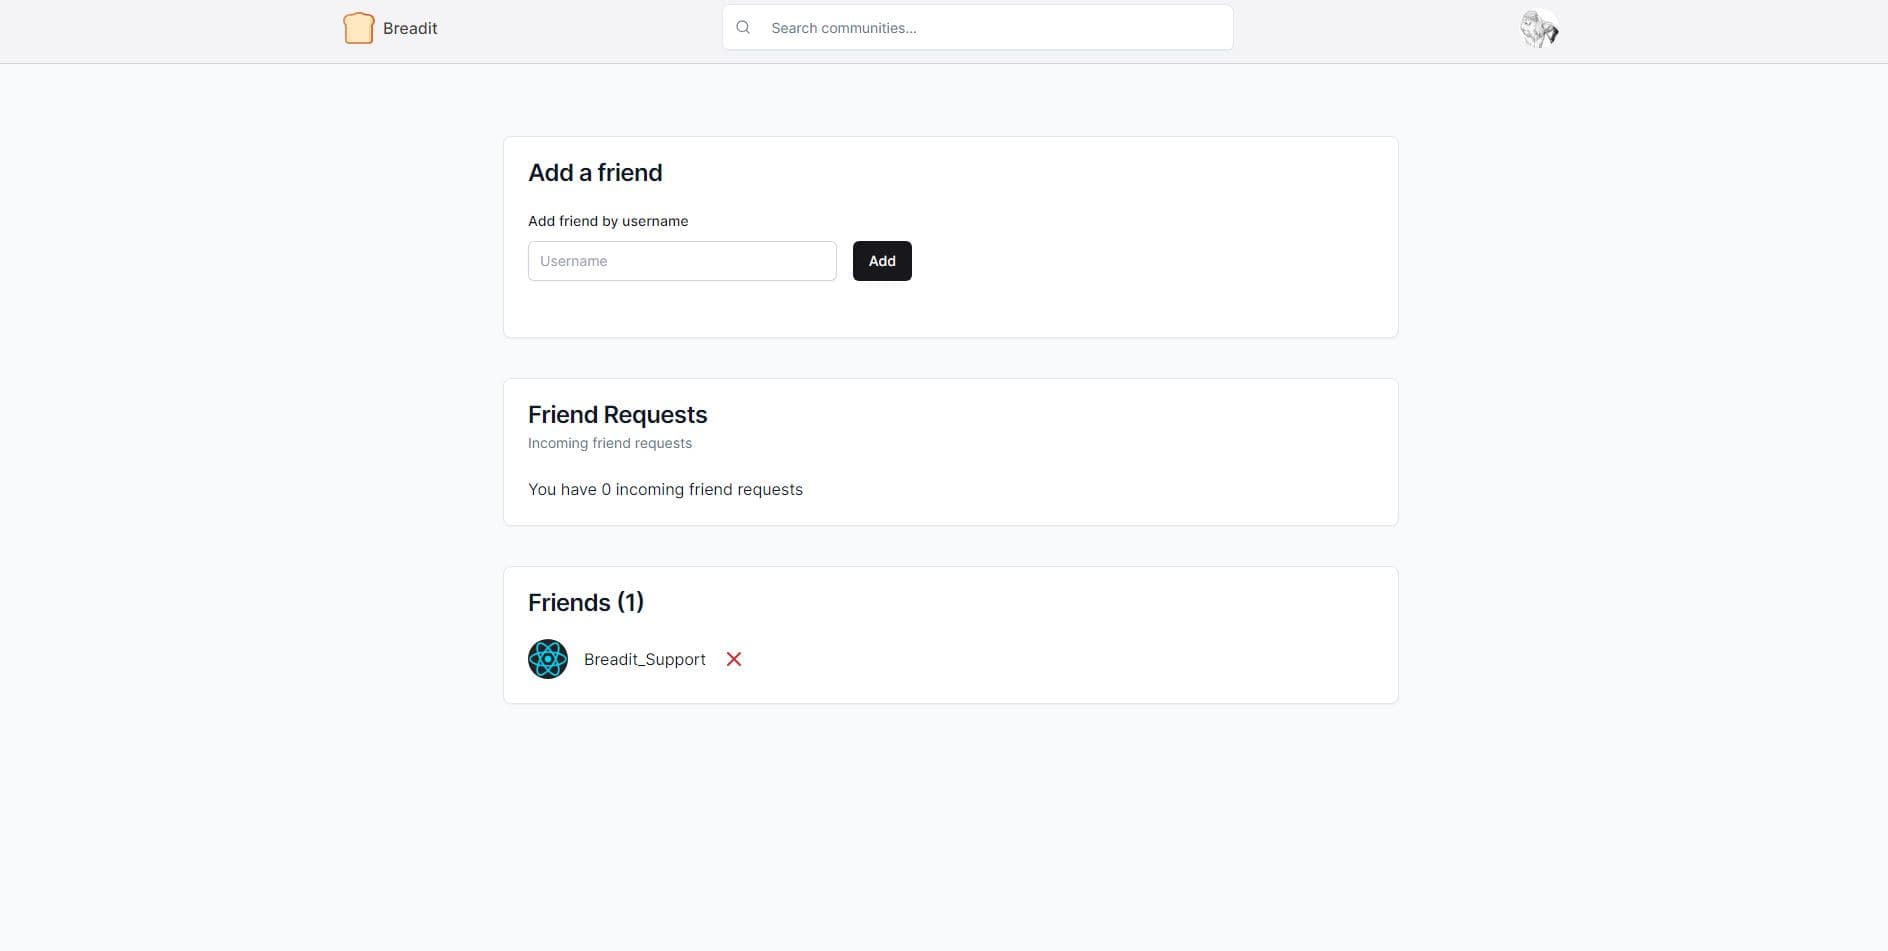Click the magnifying glass search icon
Image resolution: width=1888 pixels, height=951 pixels.
742,27
